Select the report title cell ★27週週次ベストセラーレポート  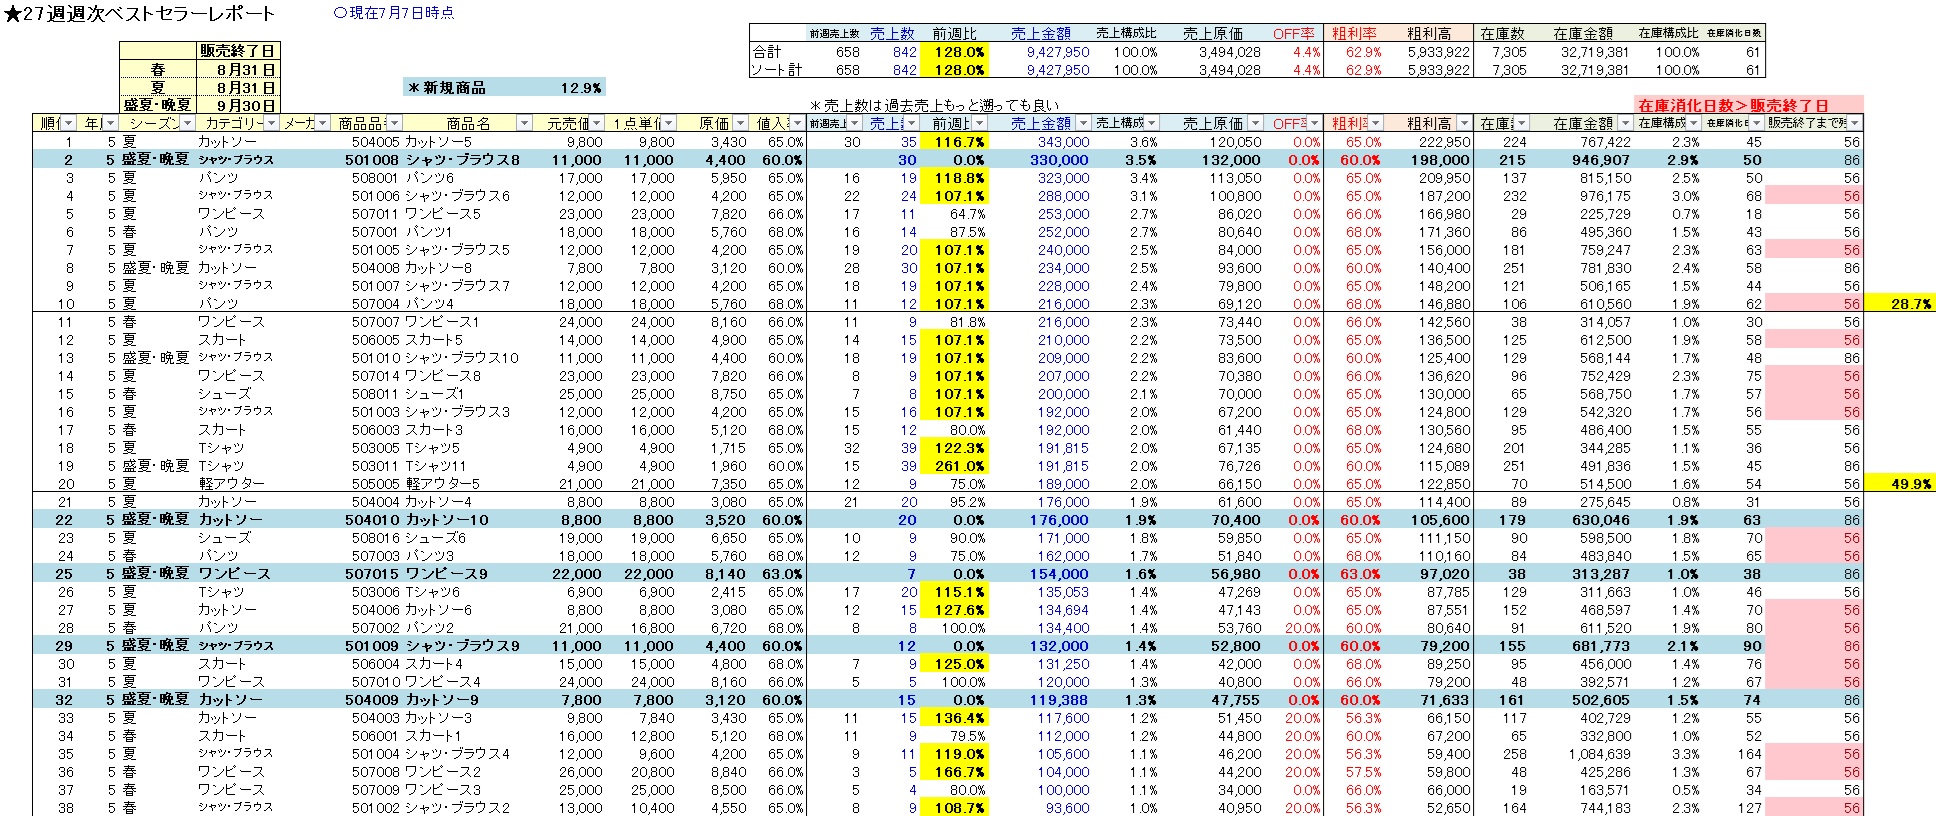pos(140,14)
